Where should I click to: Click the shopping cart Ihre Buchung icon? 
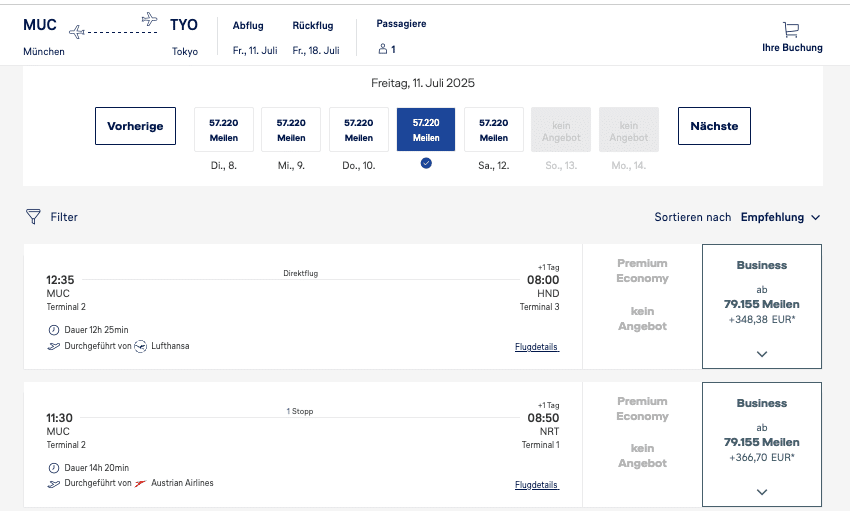click(791, 30)
